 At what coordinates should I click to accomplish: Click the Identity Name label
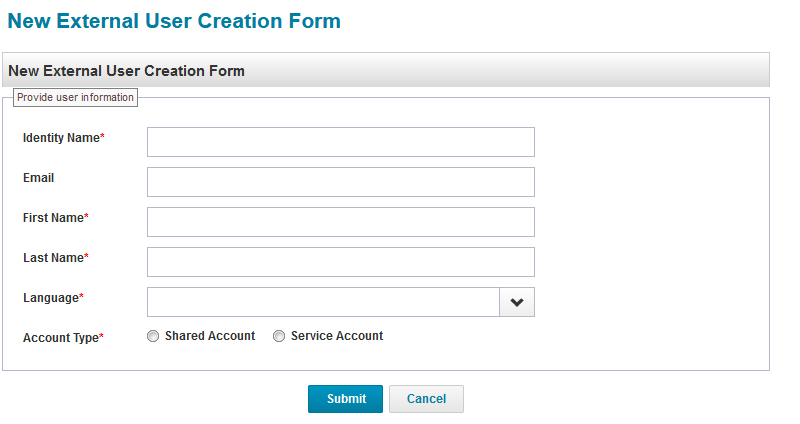pos(61,138)
